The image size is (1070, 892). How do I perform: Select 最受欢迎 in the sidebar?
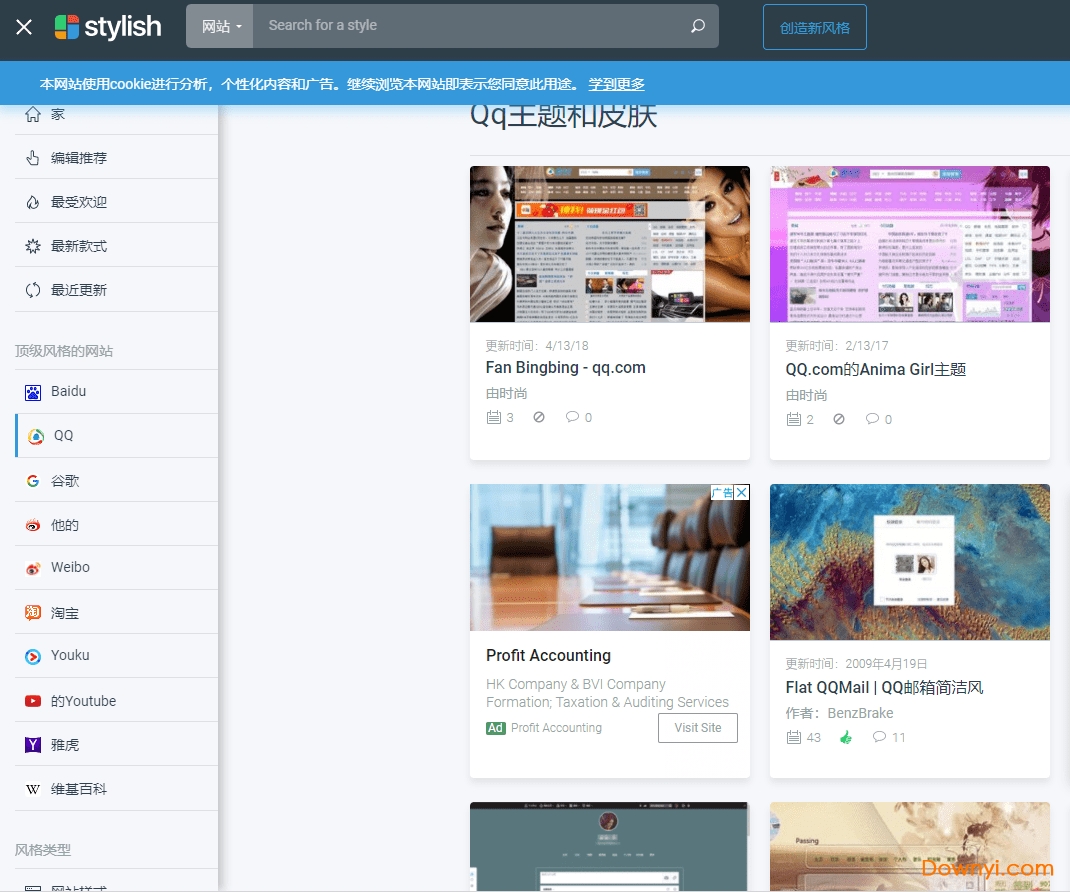(79, 202)
